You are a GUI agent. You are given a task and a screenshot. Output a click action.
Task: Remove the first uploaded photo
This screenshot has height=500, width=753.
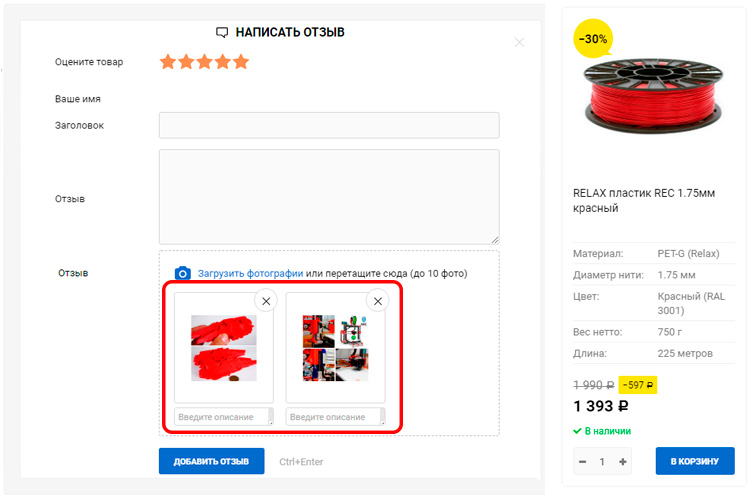(x=266, y=301)
